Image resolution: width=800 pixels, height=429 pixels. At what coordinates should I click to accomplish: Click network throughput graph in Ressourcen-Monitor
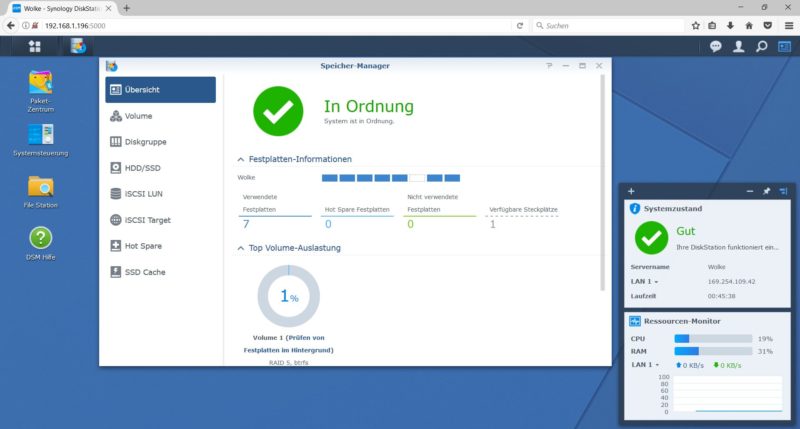coord(728,394)
